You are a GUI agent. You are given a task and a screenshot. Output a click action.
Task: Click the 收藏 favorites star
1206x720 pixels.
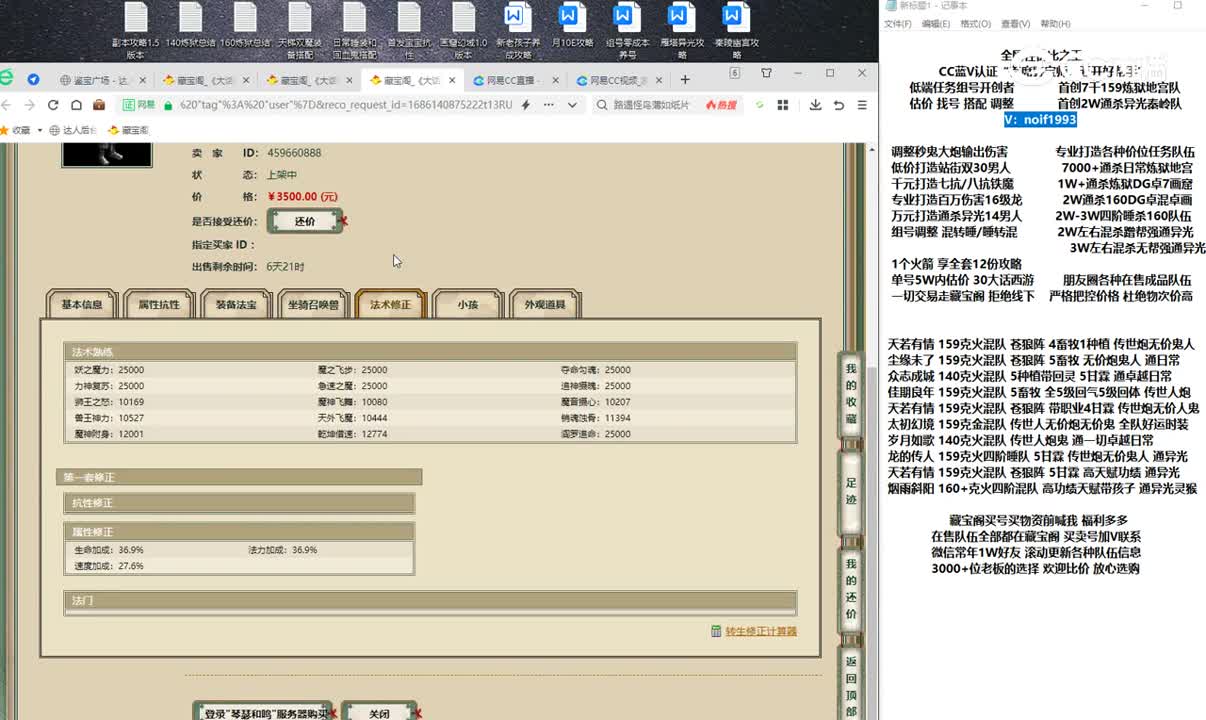[x=5, y=130]
